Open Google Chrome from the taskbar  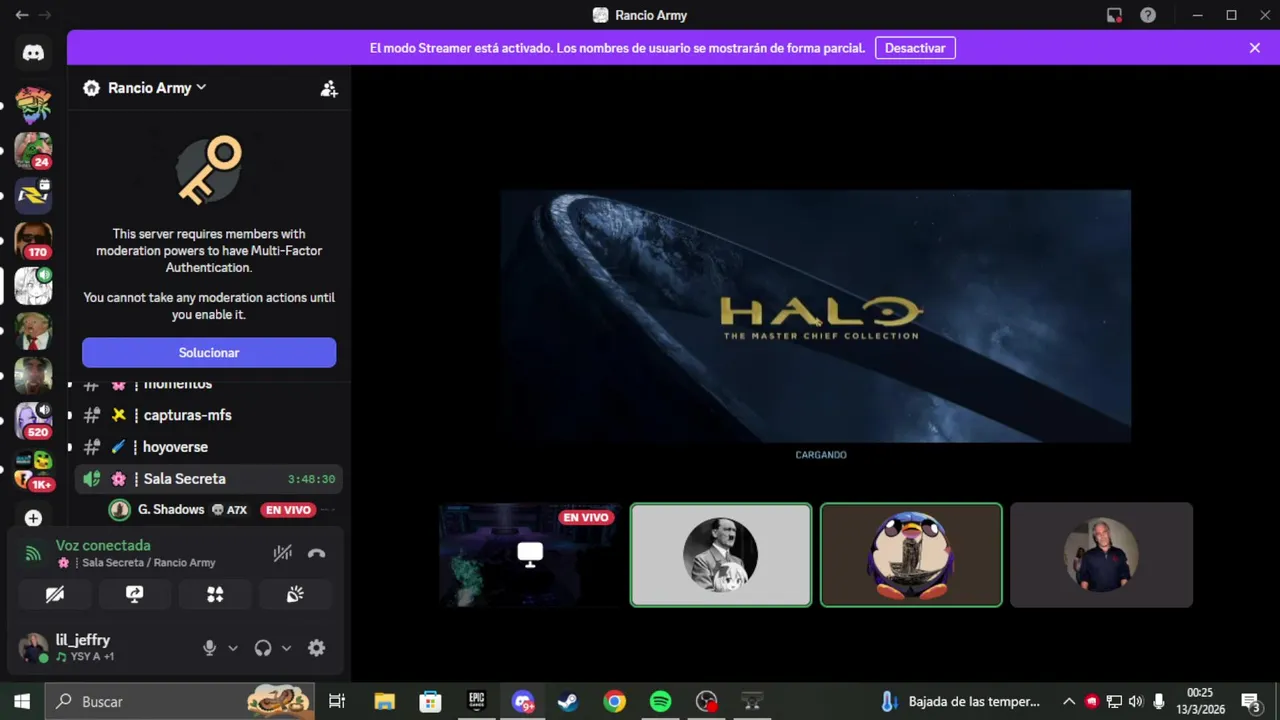(x=614, y=701)
